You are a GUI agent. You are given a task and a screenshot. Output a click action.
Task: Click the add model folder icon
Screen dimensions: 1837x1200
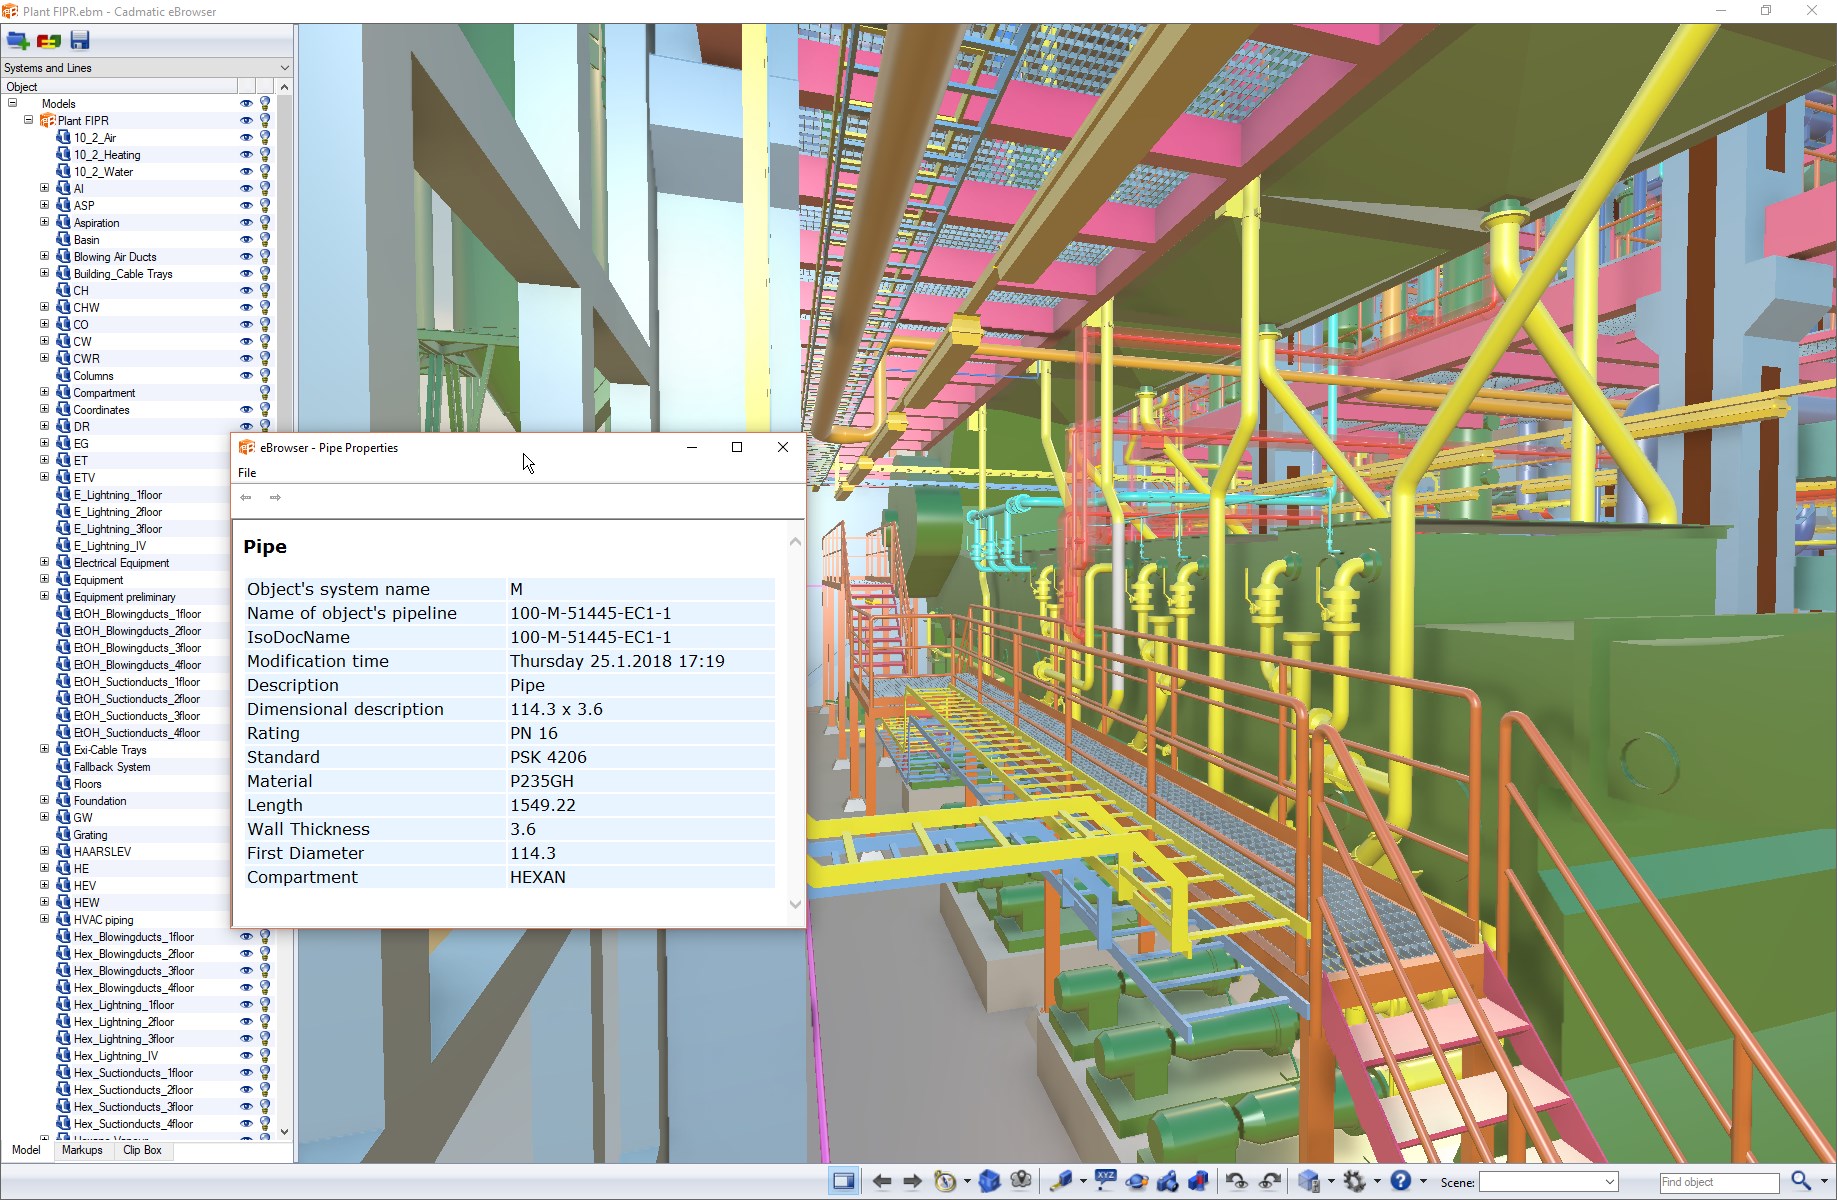[x=18, y=41]
